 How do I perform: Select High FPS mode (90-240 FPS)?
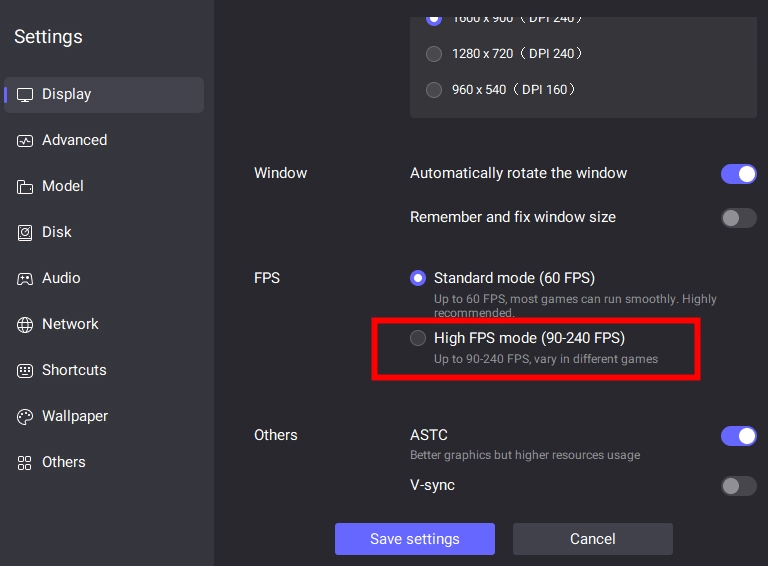418,338
